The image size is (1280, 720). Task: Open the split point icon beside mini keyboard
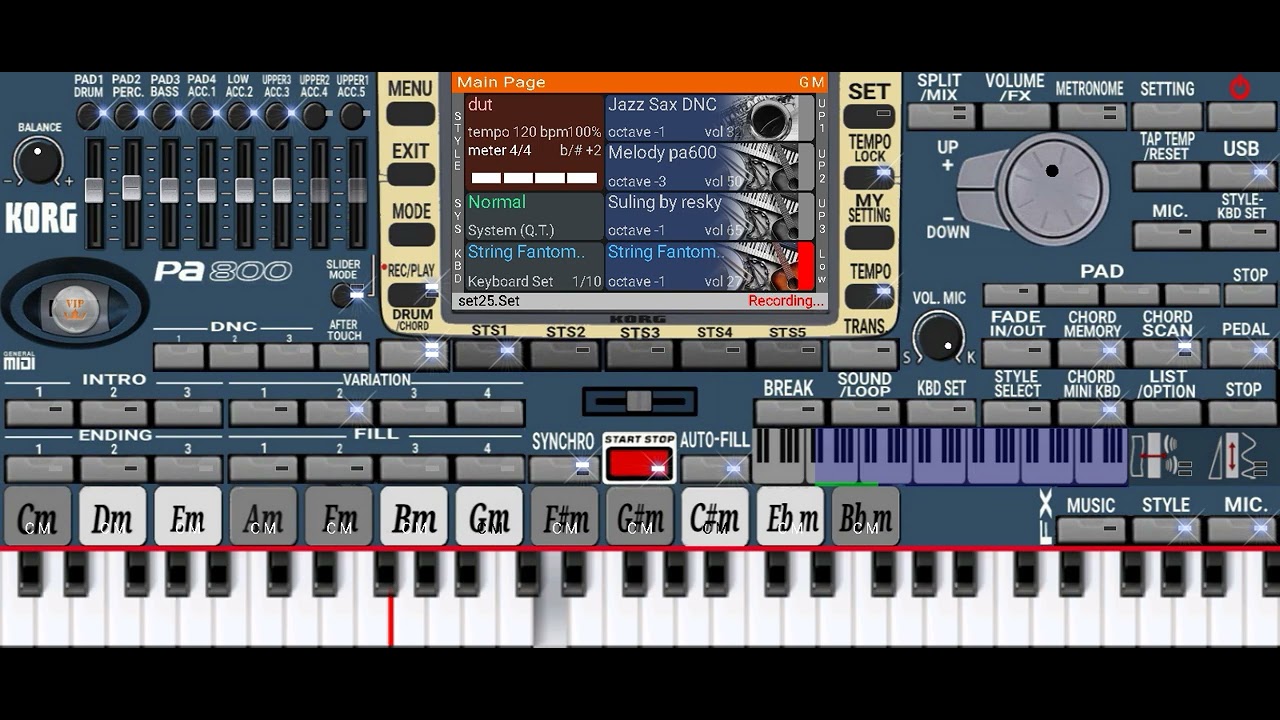click(x=1160, y=456)
